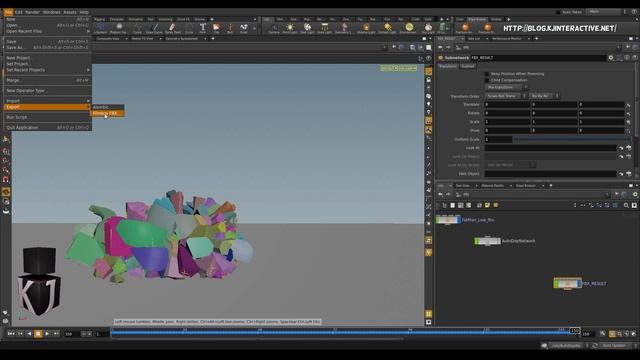
Task: Click the Uniform Scale slider track
Action: pyautogui.click(x=571, y=140)
